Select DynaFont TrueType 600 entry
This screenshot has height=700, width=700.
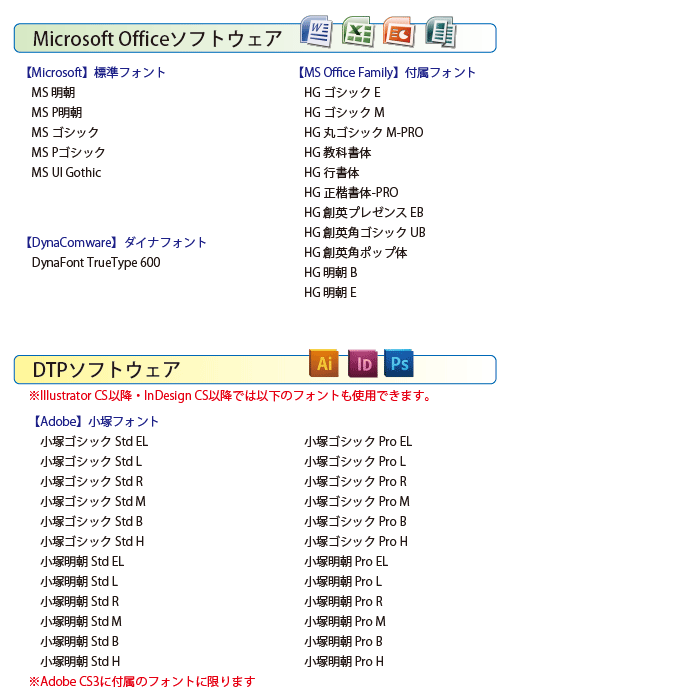96,262
